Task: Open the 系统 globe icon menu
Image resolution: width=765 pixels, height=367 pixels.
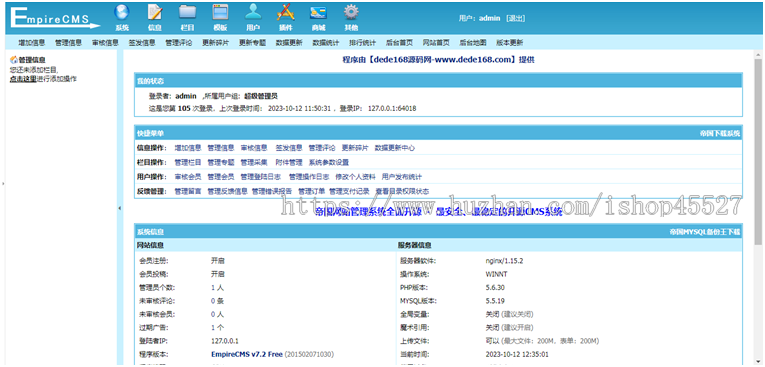Action: click(x=122, y=17)
